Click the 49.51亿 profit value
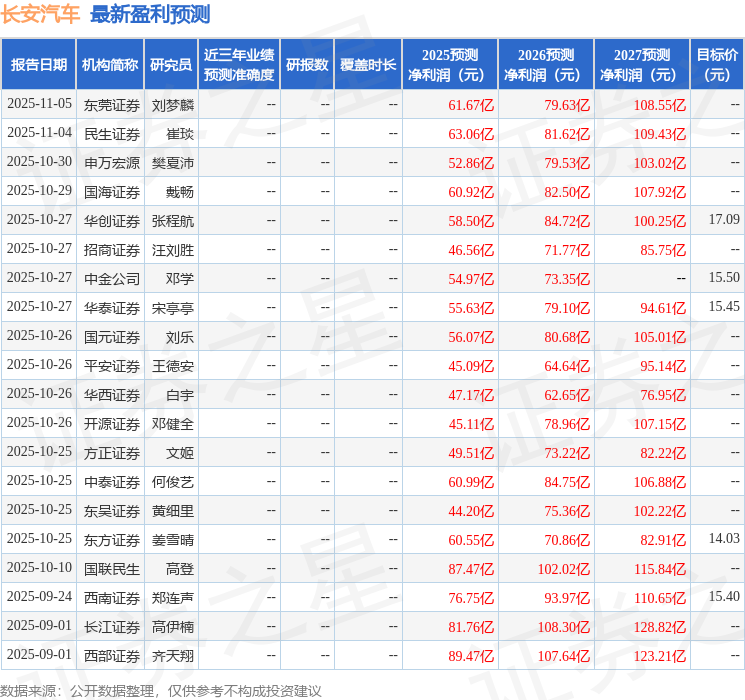 coord(471,453)
